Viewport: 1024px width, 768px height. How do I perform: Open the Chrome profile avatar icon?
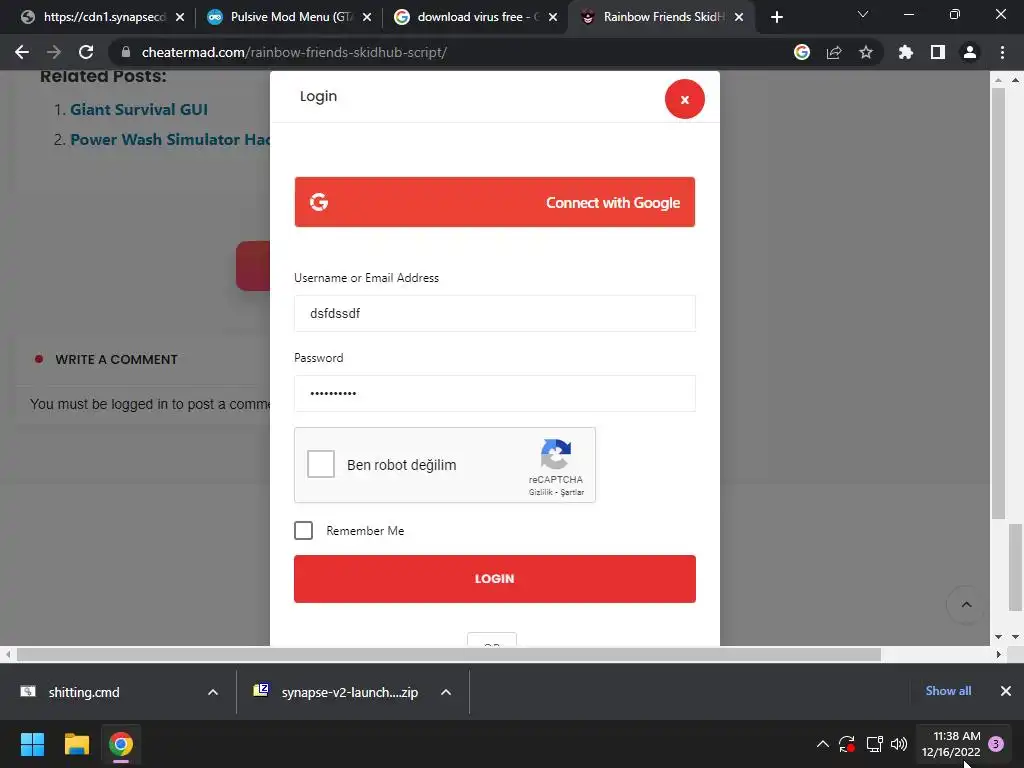[970, 52]
